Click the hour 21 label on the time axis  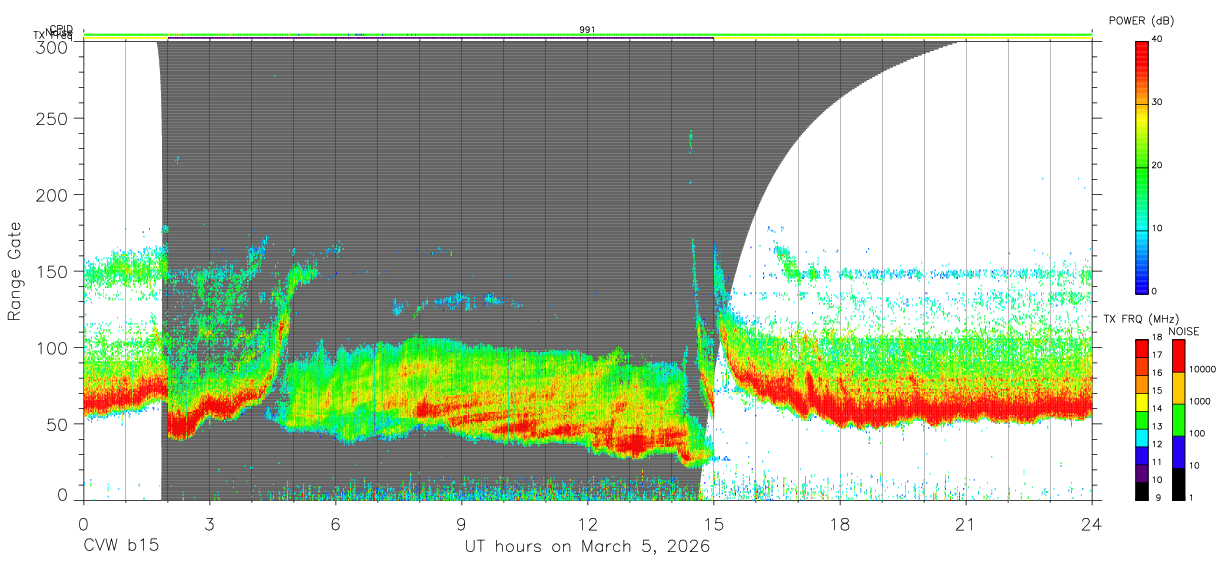click(965, 522)
